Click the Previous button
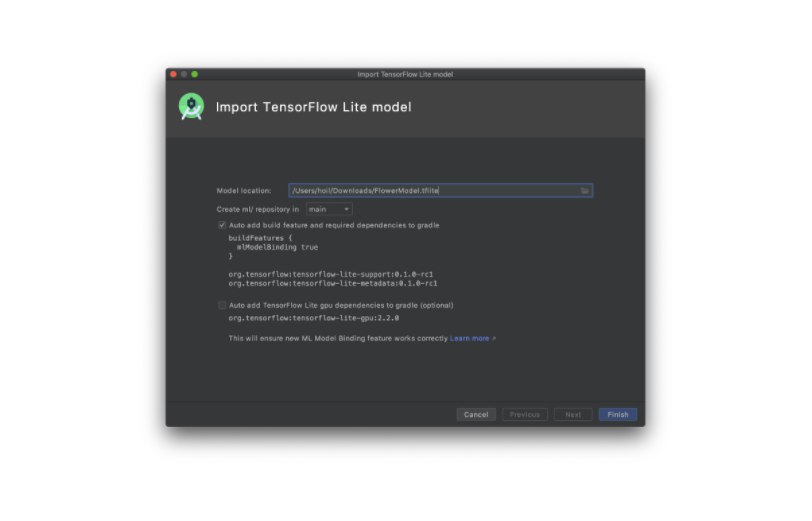Image resolution: width=812 pixels, height=521 pixels. click(x=525, y=414)
